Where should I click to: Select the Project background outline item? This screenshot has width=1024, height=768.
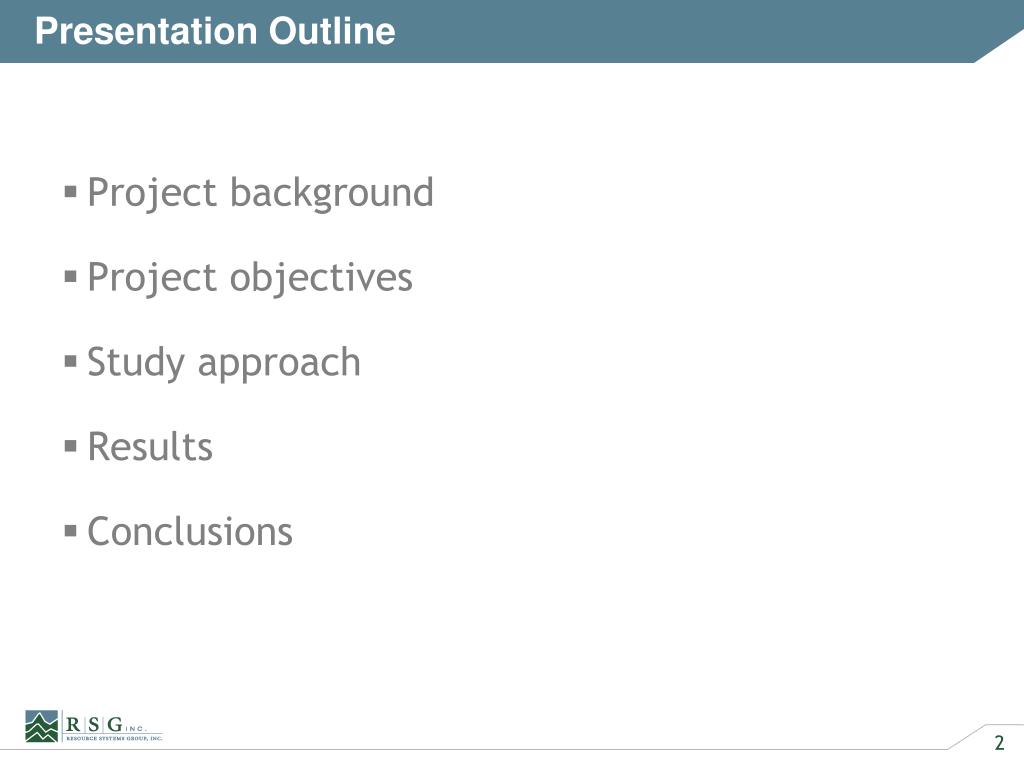(x=260, y=193)
